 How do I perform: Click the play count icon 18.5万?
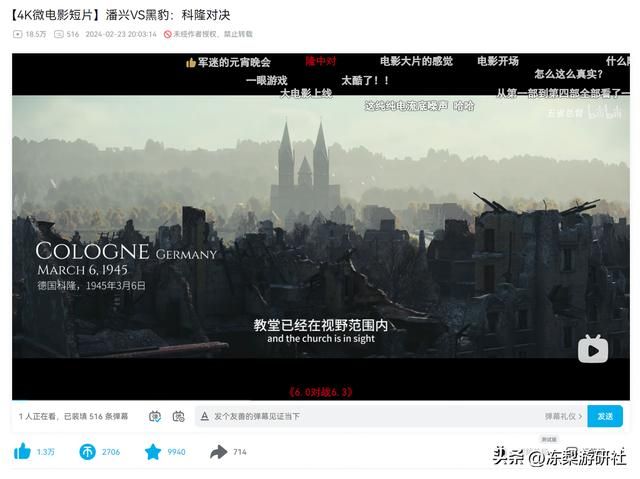(x=18, y=34)
